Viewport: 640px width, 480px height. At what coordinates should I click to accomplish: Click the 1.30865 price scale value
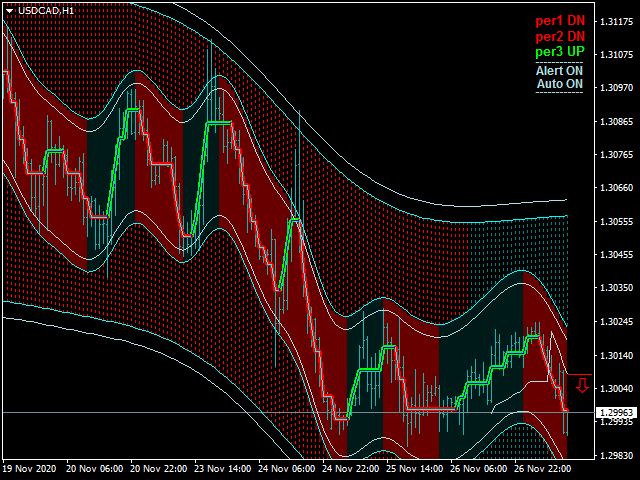pos(616,122)
